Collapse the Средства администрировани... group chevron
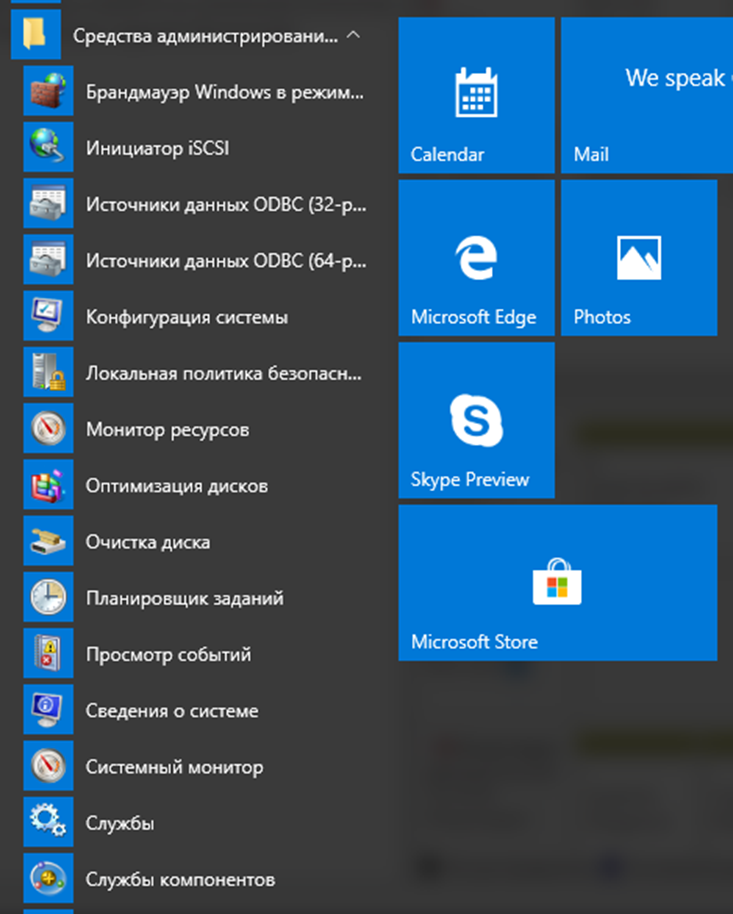This screenshot has height=914, width=733. (x=353, y=35)
